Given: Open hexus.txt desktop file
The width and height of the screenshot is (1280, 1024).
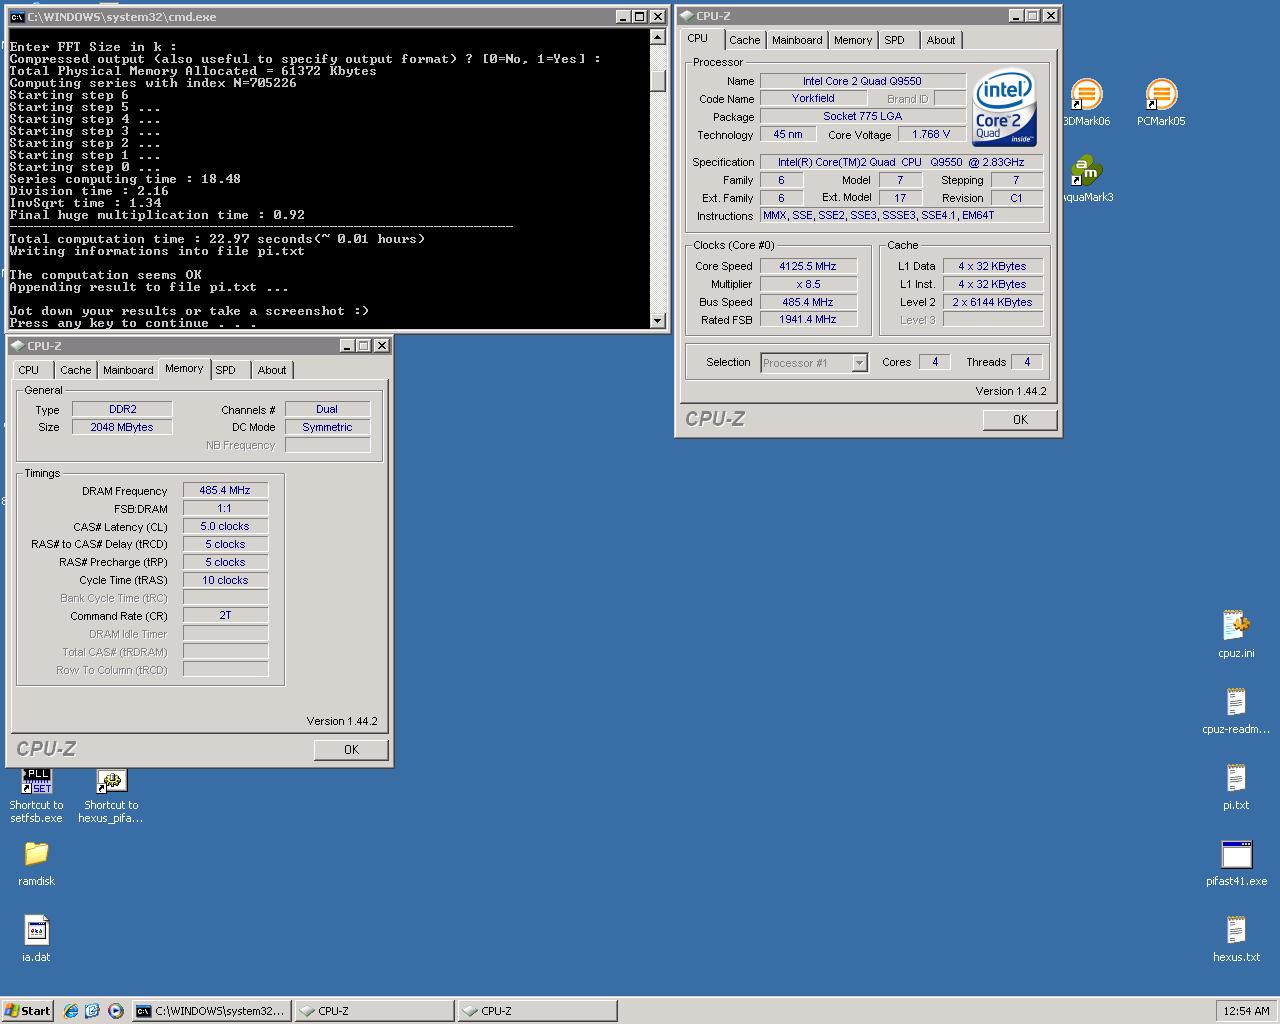Looking at the screenshot, I should (x=1236, y=930).
